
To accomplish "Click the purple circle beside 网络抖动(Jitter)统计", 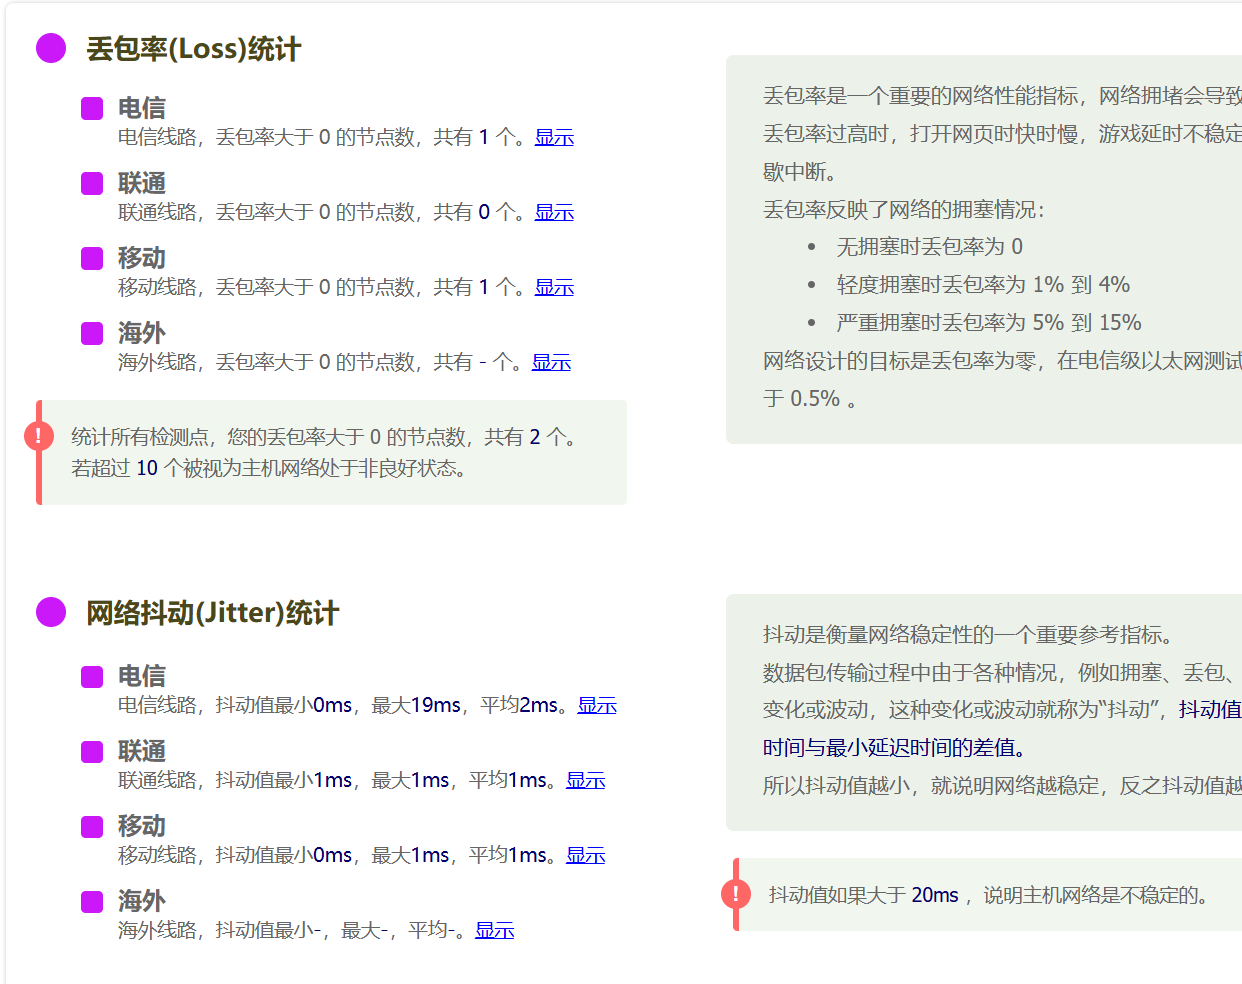I will coord(51,612).
